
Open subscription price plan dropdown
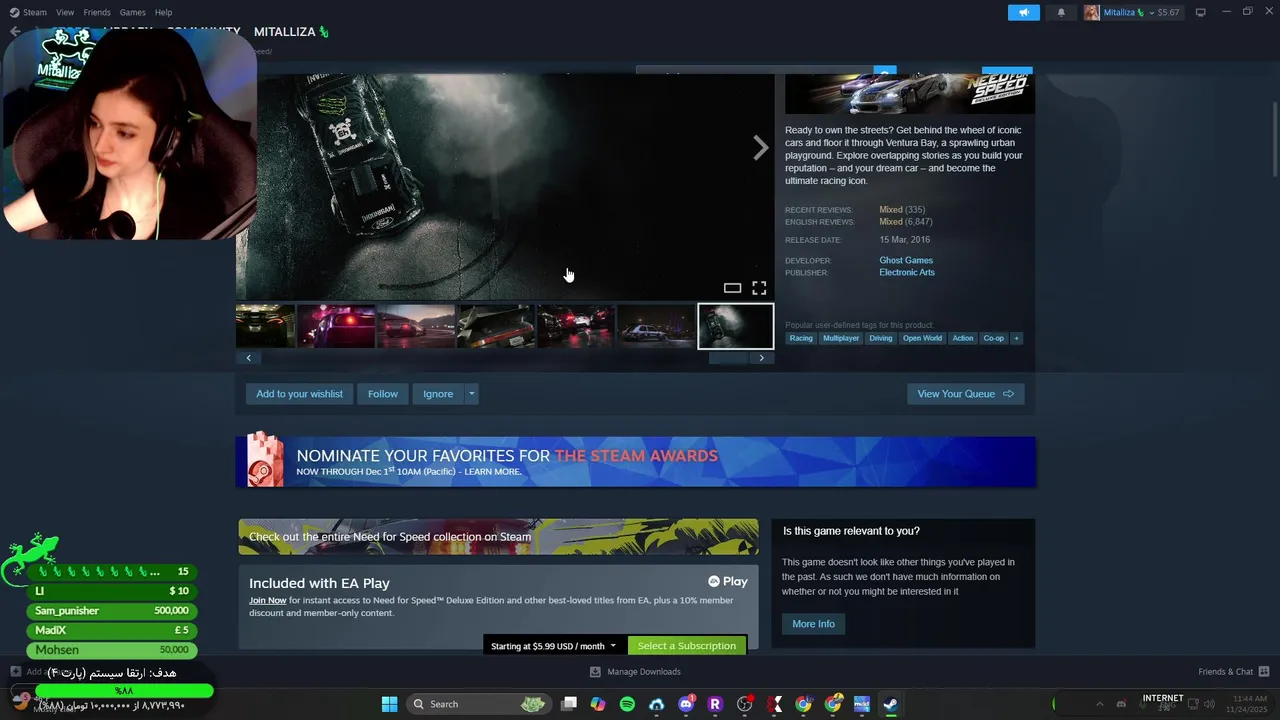tap(553, 646)
